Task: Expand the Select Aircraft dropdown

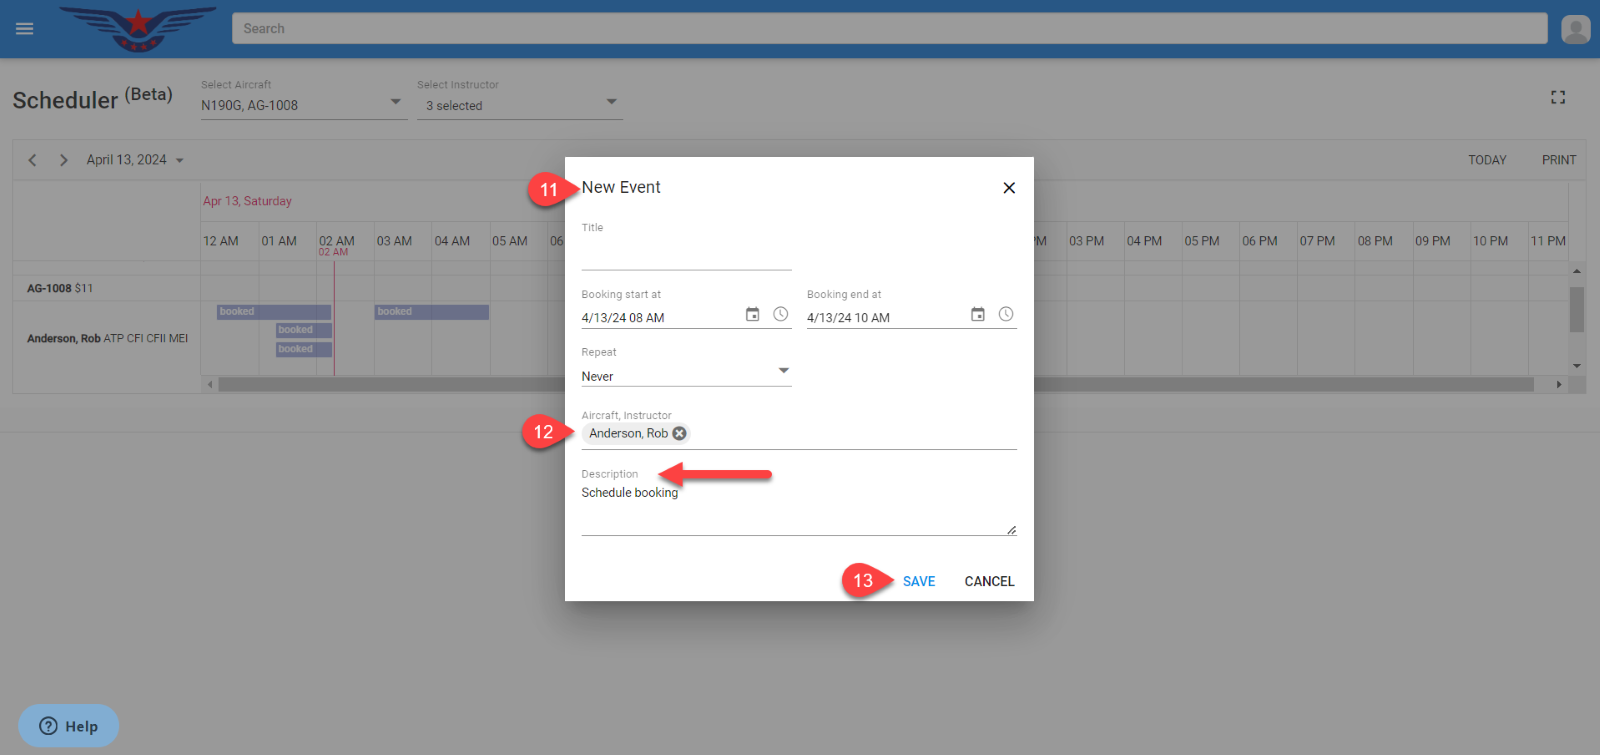Action: pyautogui.click(x=395, y=102)
